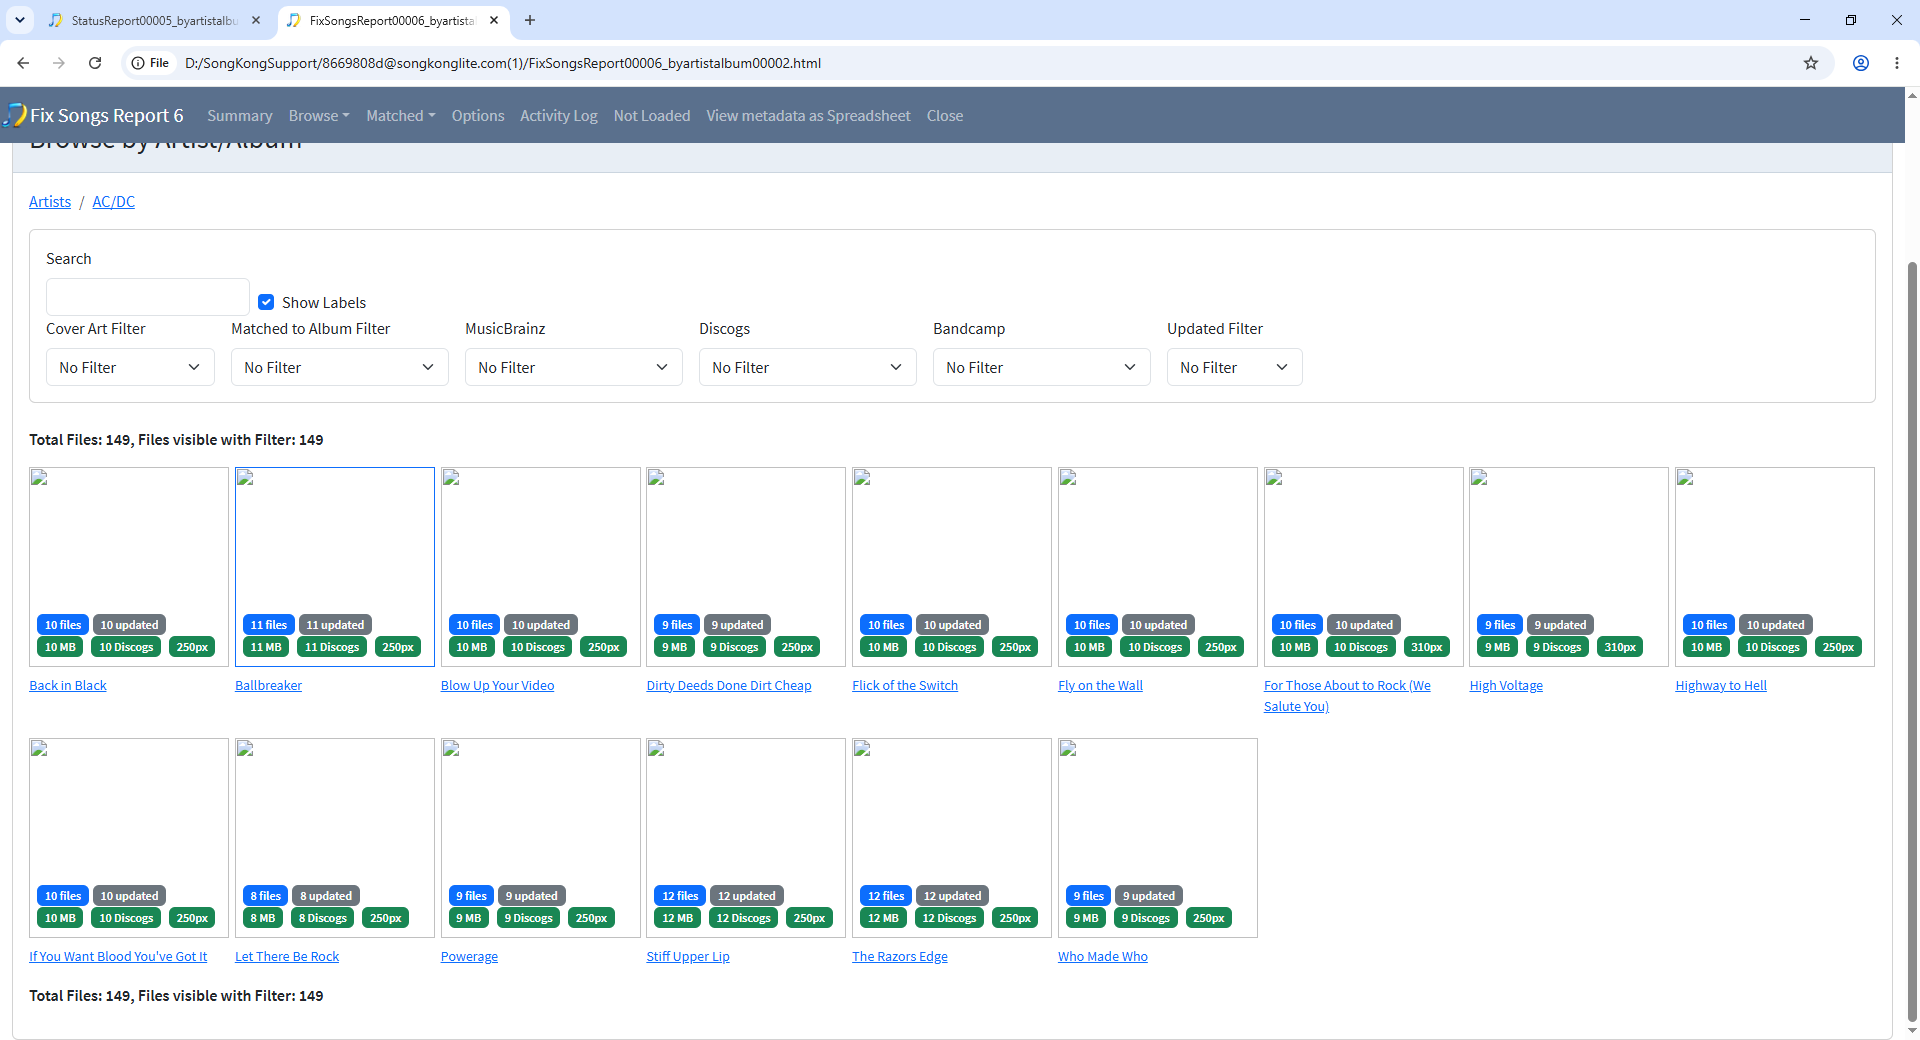Open the Powerage album link
The image size is (1920, 1040).
point(469,957)
